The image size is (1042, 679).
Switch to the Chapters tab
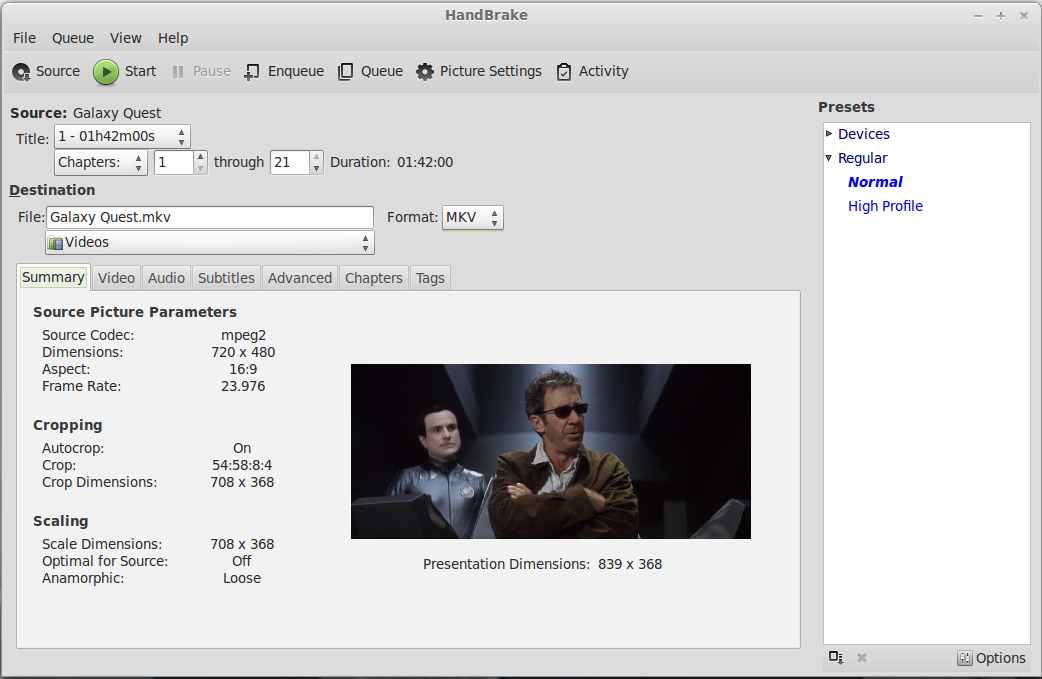[373, 278]
